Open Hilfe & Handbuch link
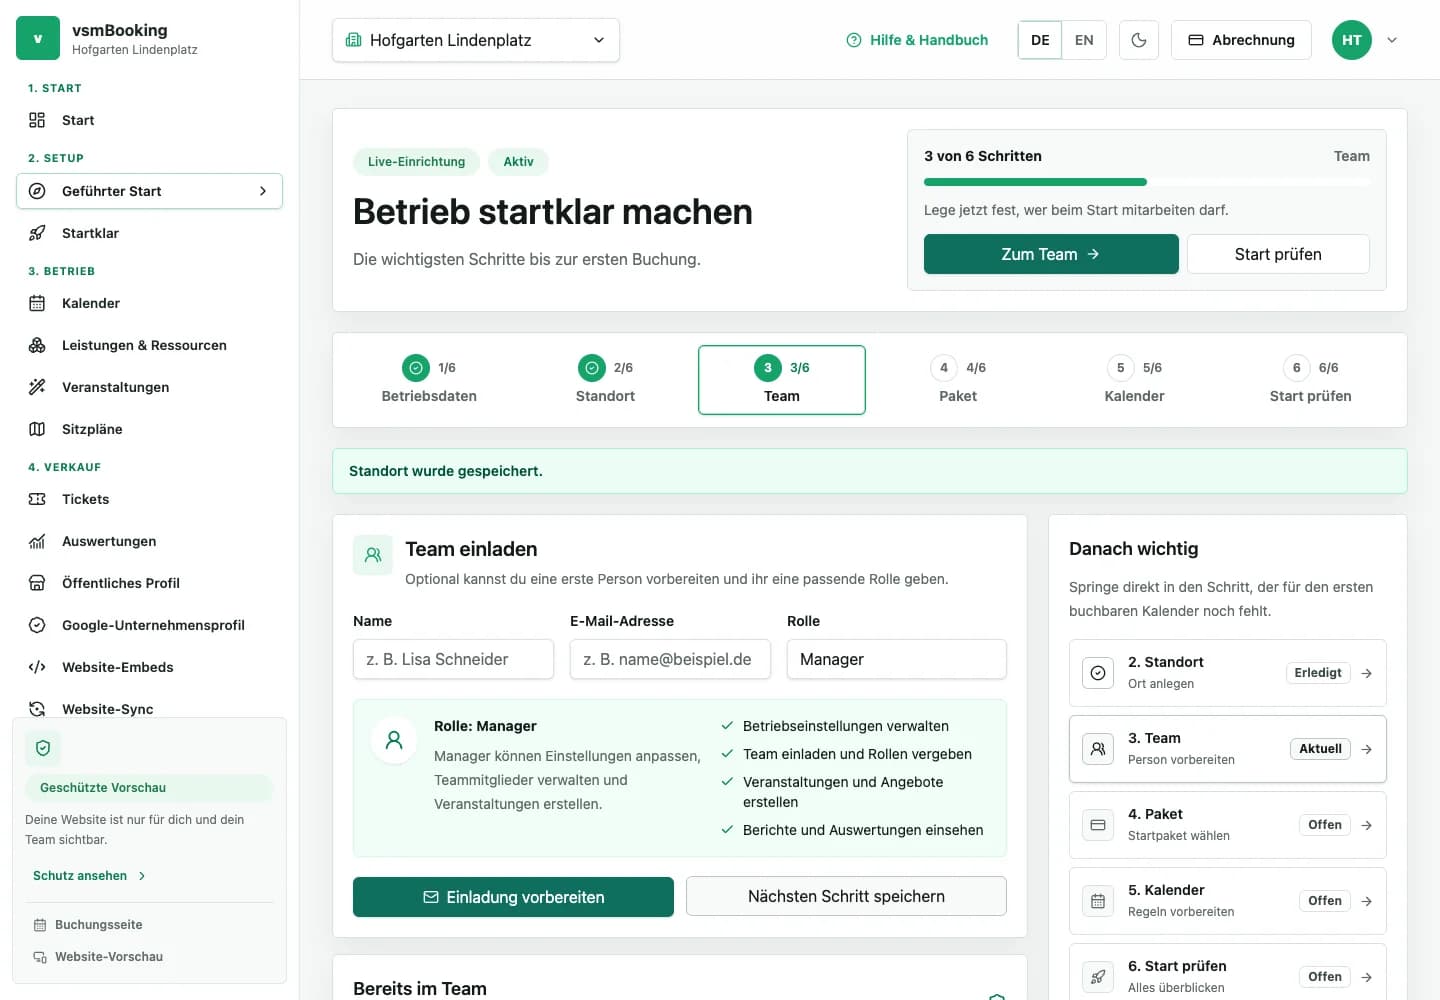The width and height of the screenshot is (1440, 1000). (917, 40)
